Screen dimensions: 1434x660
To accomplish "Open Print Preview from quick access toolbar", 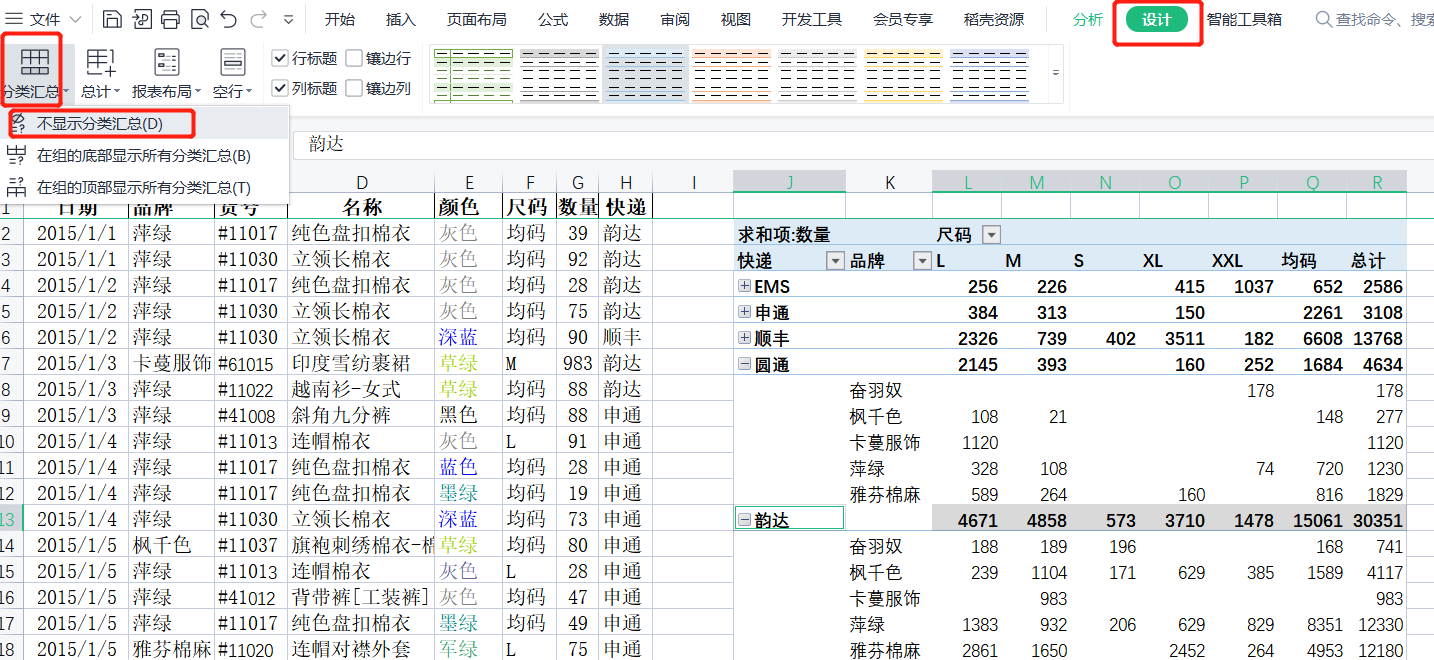I will [x=199, y=19].
